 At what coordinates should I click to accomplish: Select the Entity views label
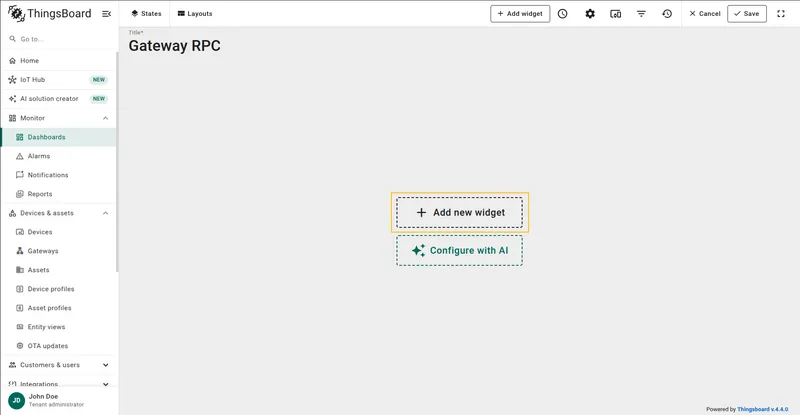[46, 327]
